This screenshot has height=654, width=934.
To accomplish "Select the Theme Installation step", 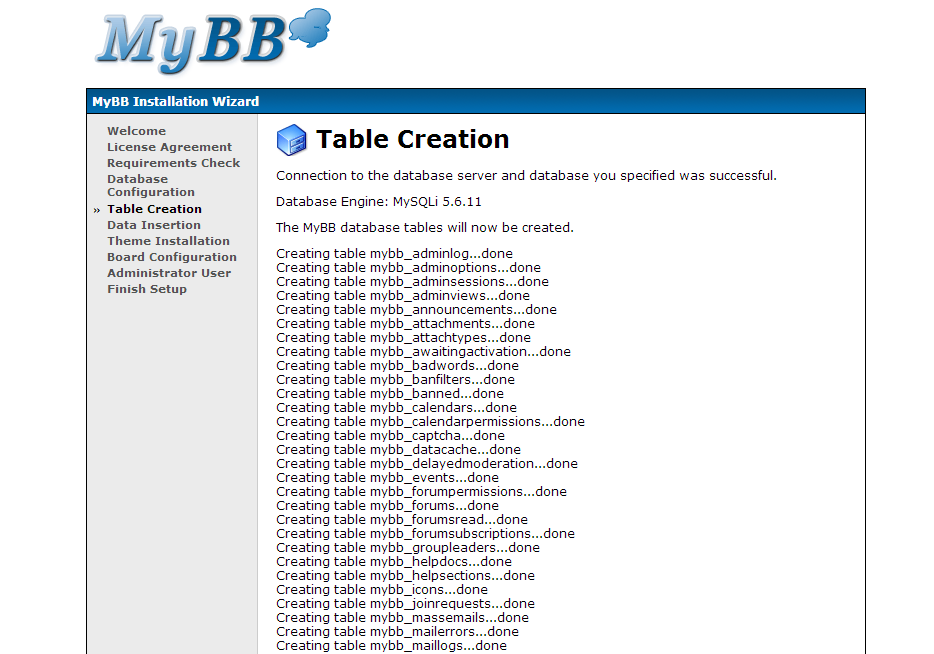I will [x=168, y=241].
